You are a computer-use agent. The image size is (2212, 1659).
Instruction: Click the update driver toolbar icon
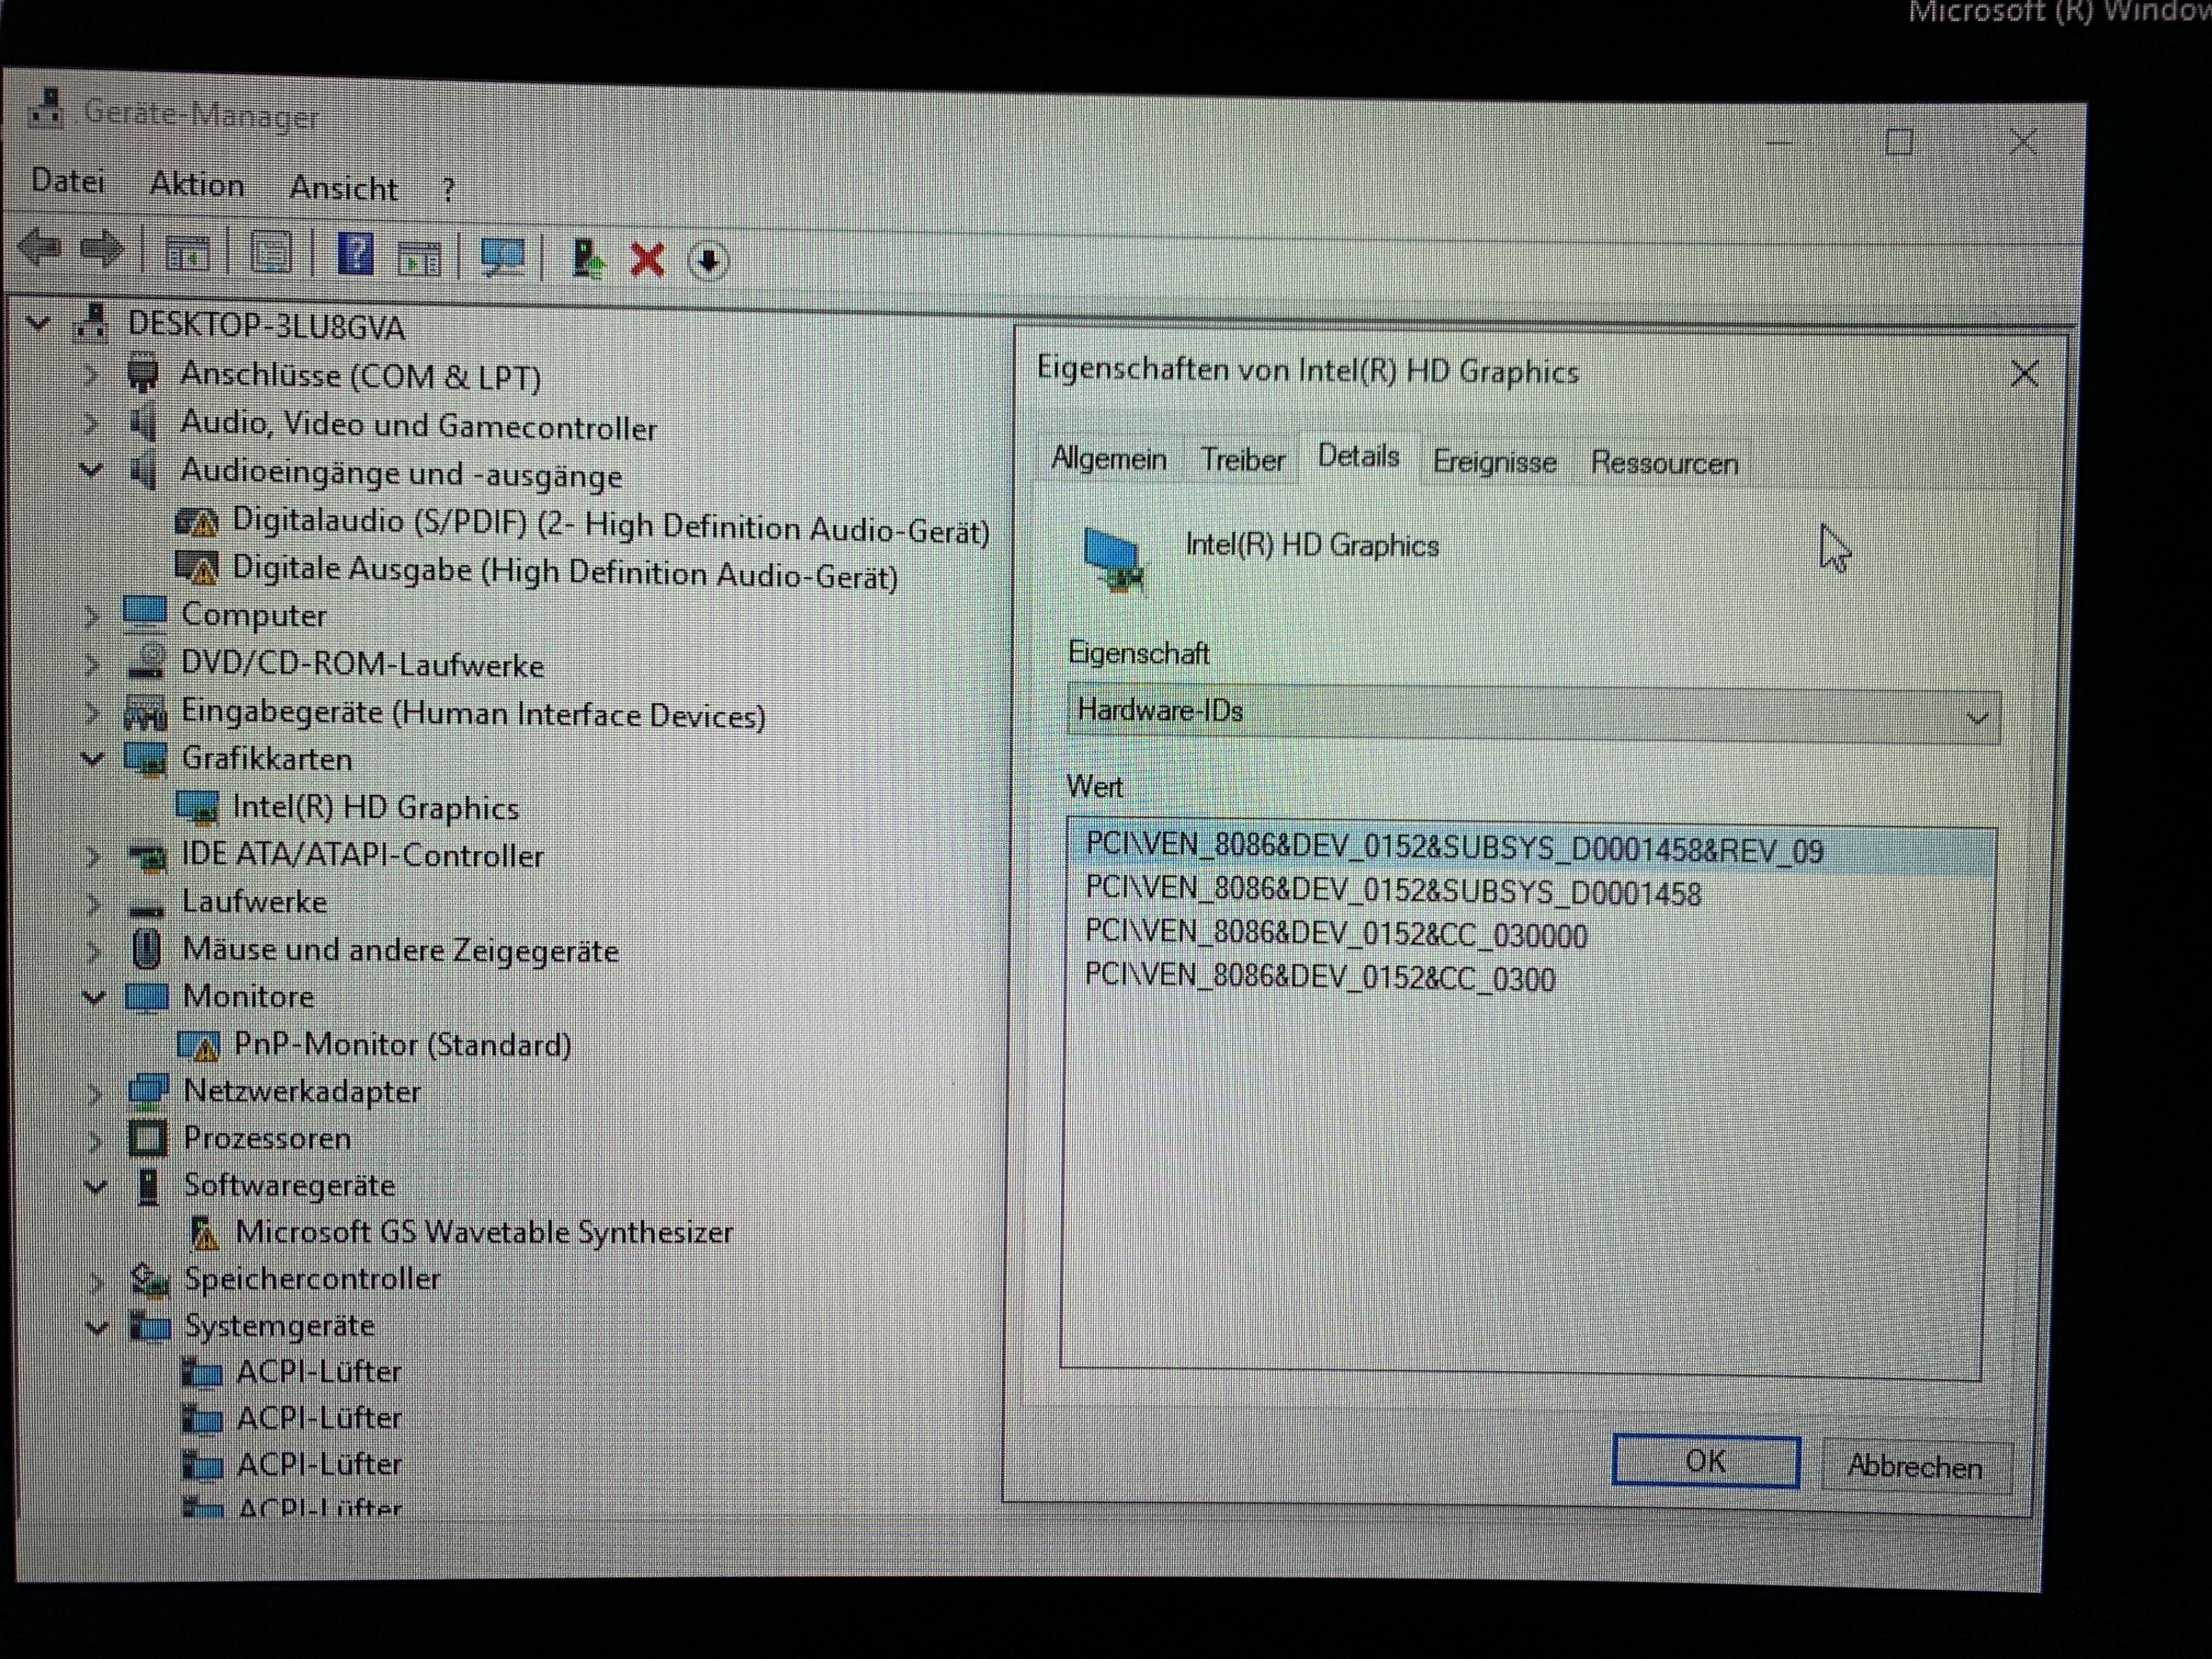click(587, 259)
